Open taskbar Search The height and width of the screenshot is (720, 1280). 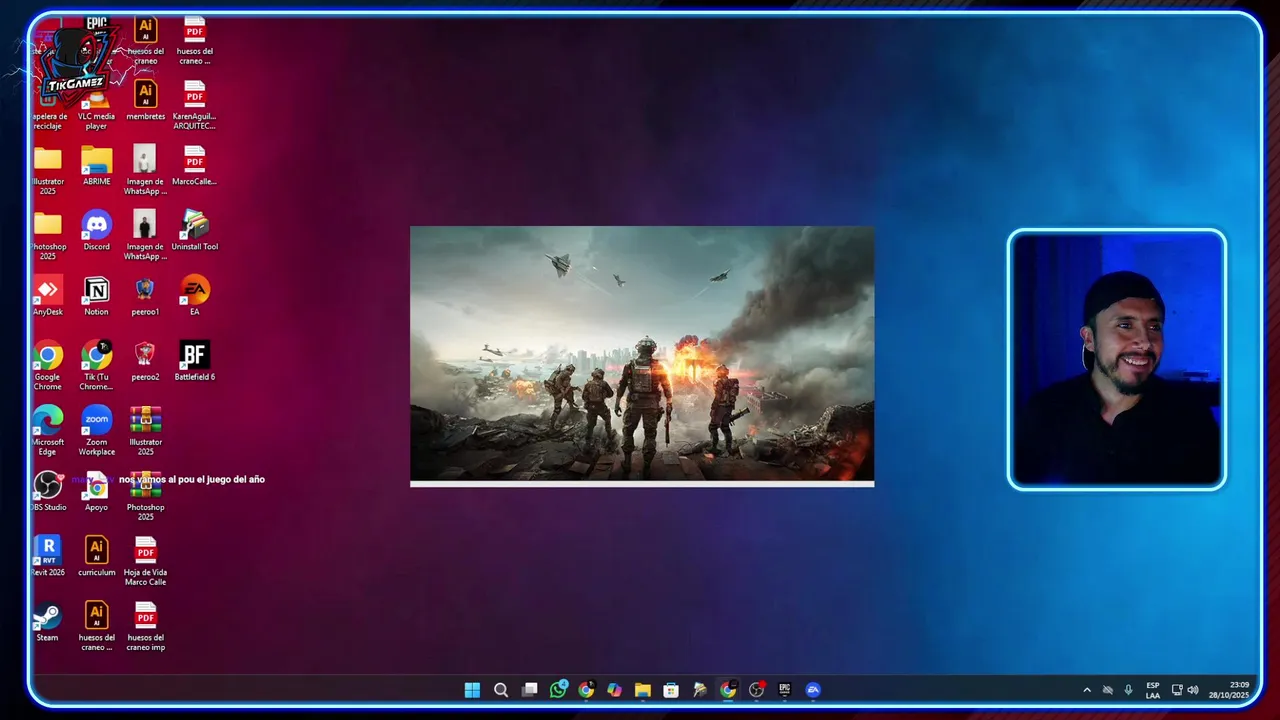(x=501, y=690)
